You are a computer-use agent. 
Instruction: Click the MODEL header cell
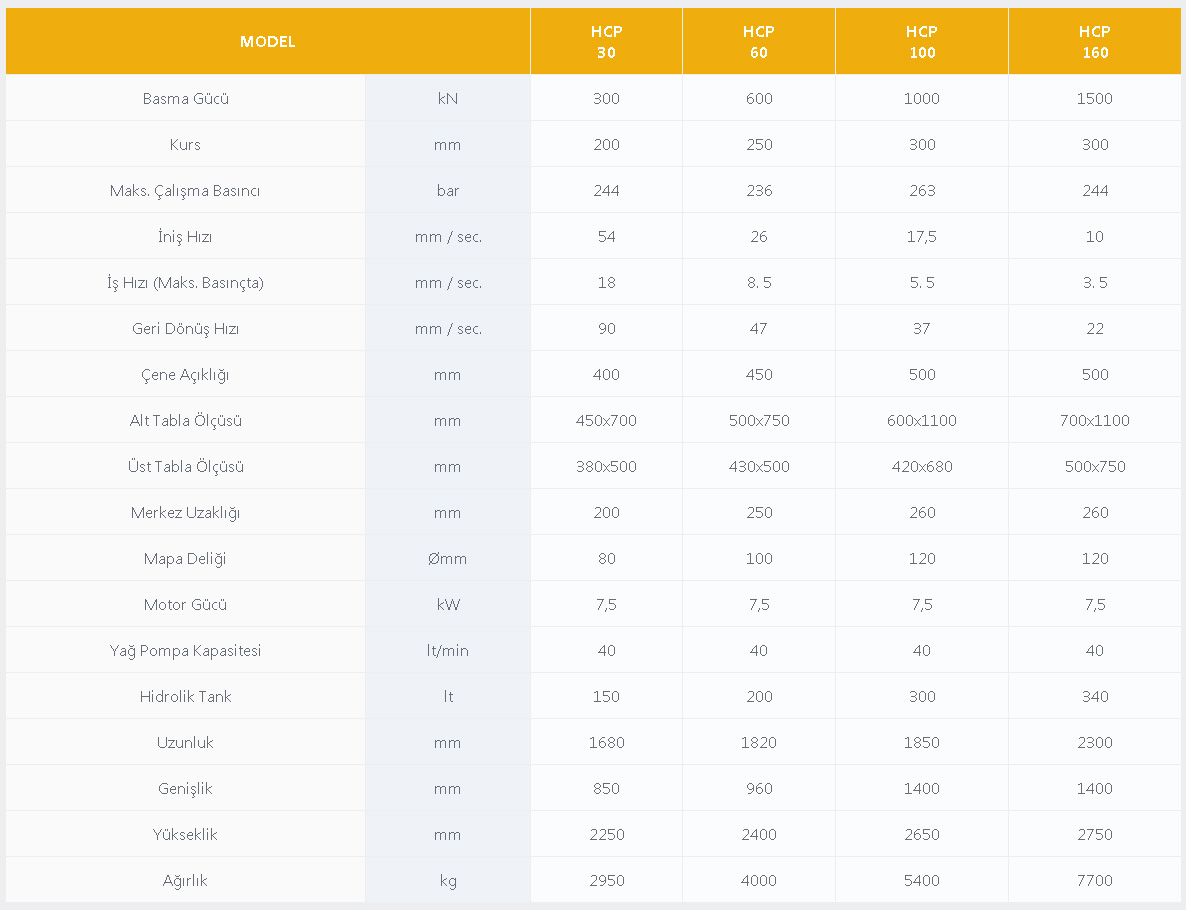(268, 42)
